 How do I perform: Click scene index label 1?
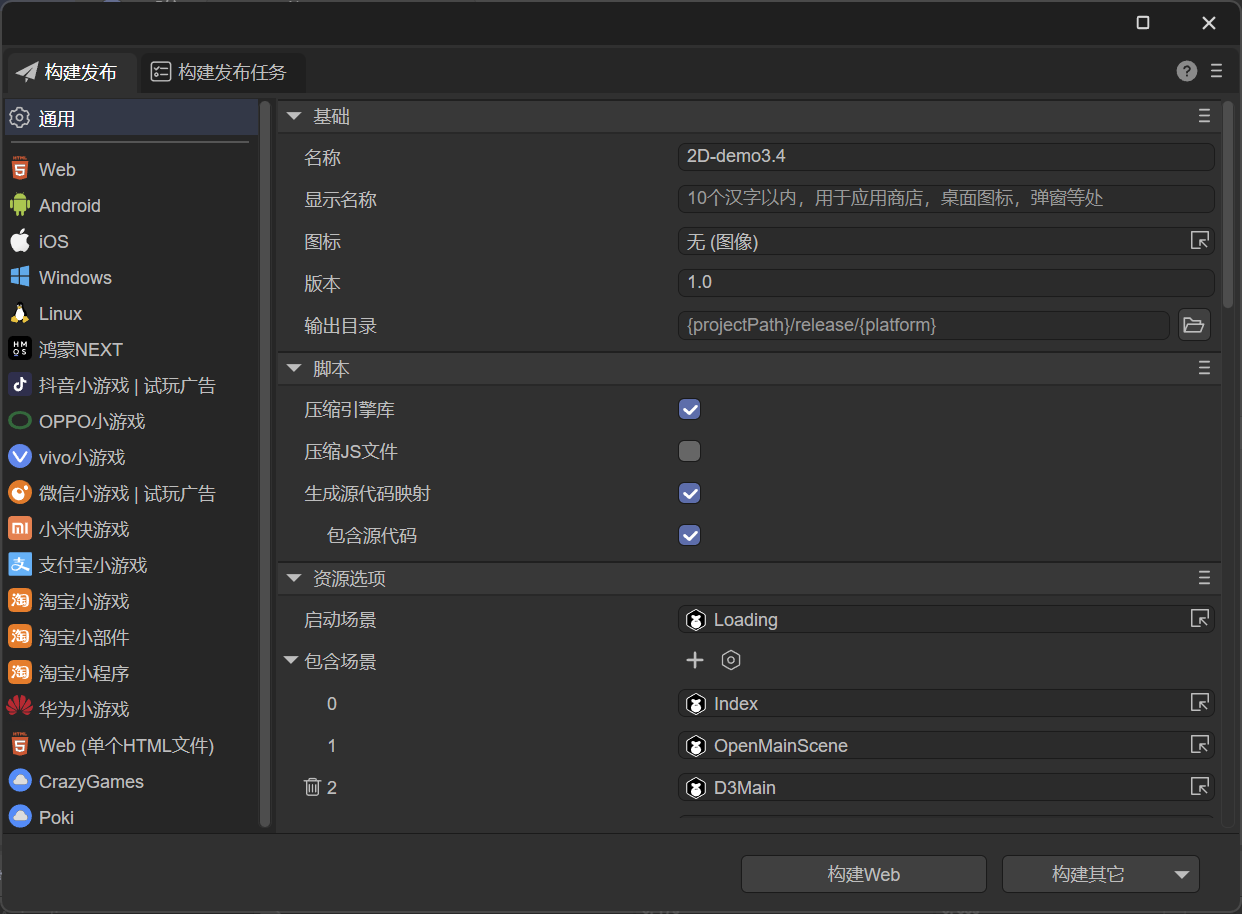click(332, 746)
